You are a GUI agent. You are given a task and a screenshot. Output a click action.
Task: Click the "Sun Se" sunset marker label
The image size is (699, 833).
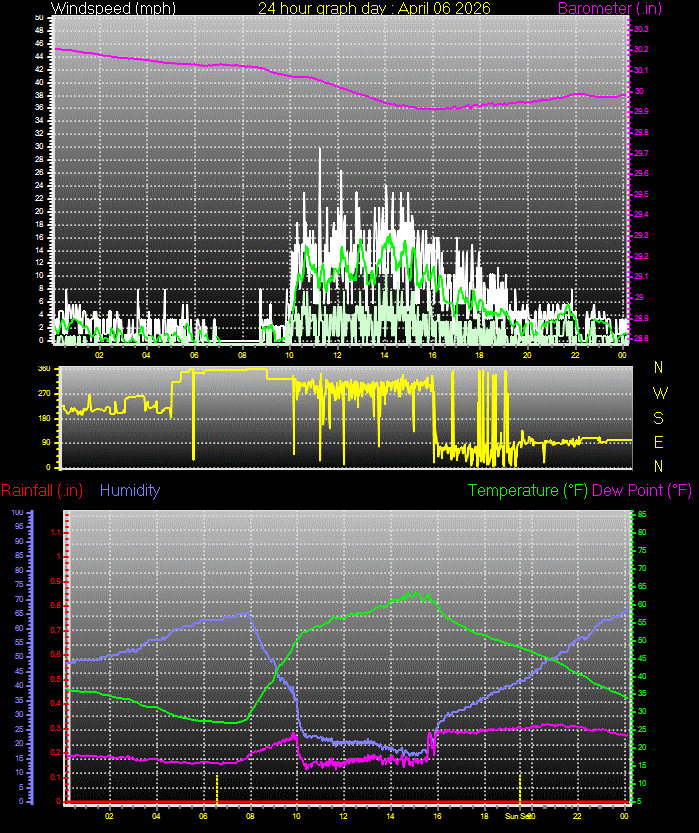[x=516, y=816]
